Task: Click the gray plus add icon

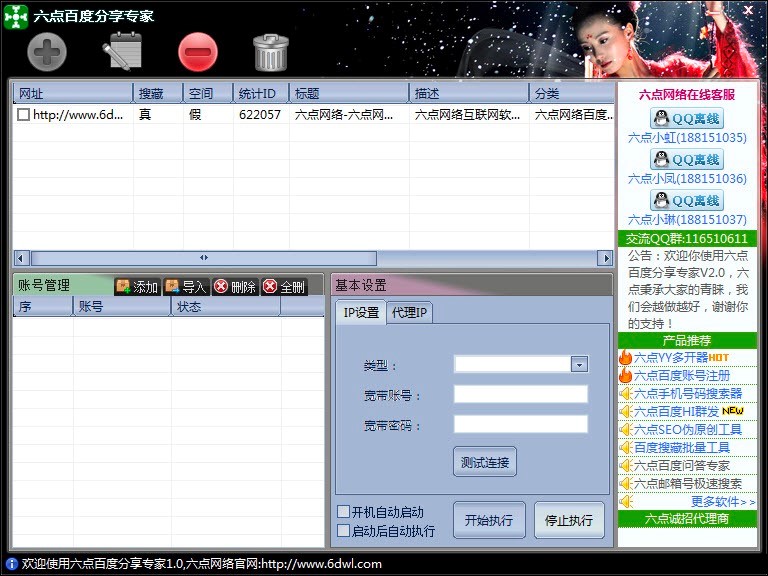Action: [47, 52]
